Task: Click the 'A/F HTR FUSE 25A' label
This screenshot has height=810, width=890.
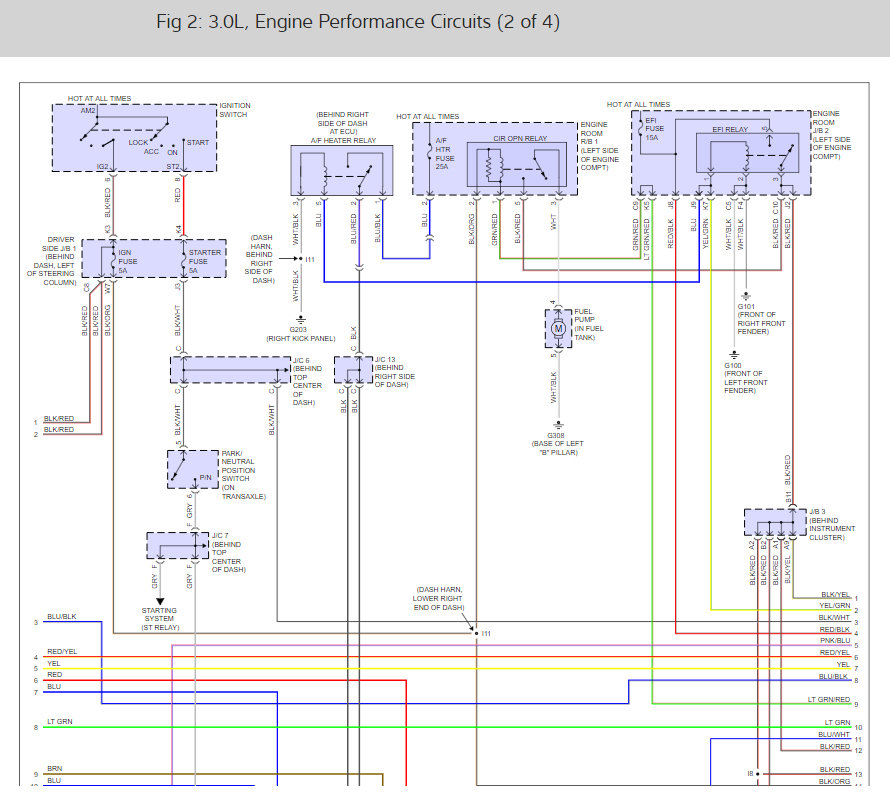Action: [444, 153]
